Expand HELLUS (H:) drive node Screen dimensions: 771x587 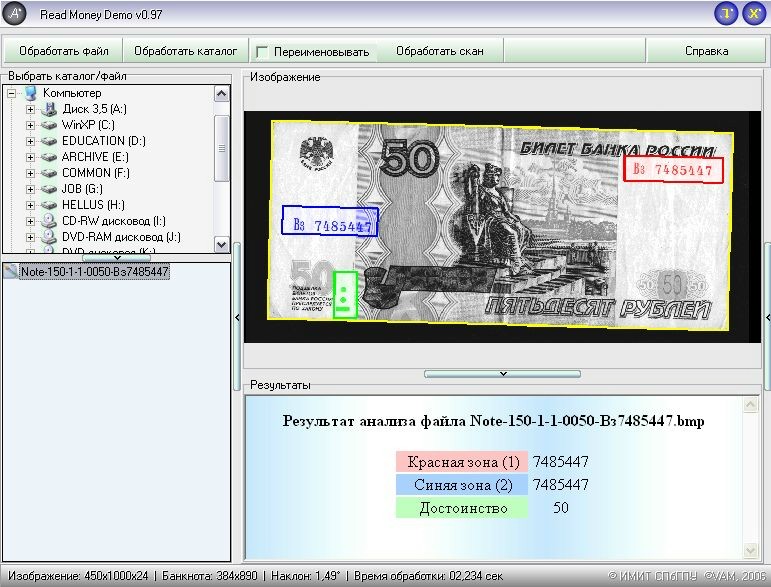click(x=30, y=205)
